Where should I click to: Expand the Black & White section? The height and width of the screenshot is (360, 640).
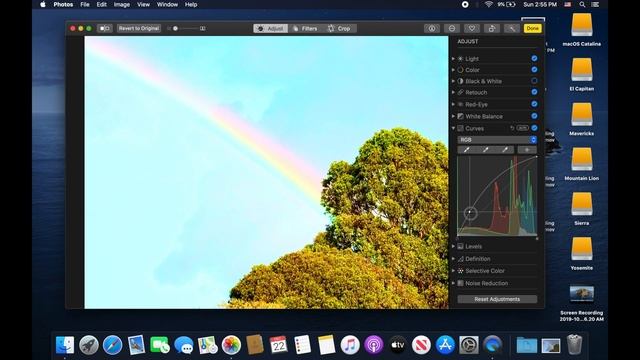453,81
